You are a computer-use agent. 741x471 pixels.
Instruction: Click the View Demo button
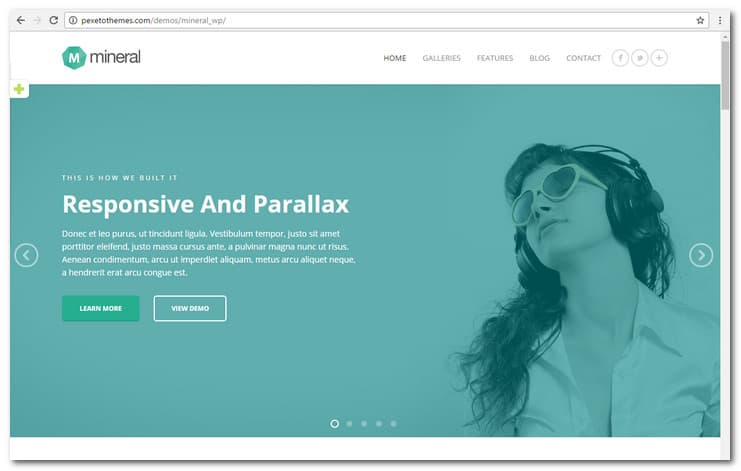point(190,308)
